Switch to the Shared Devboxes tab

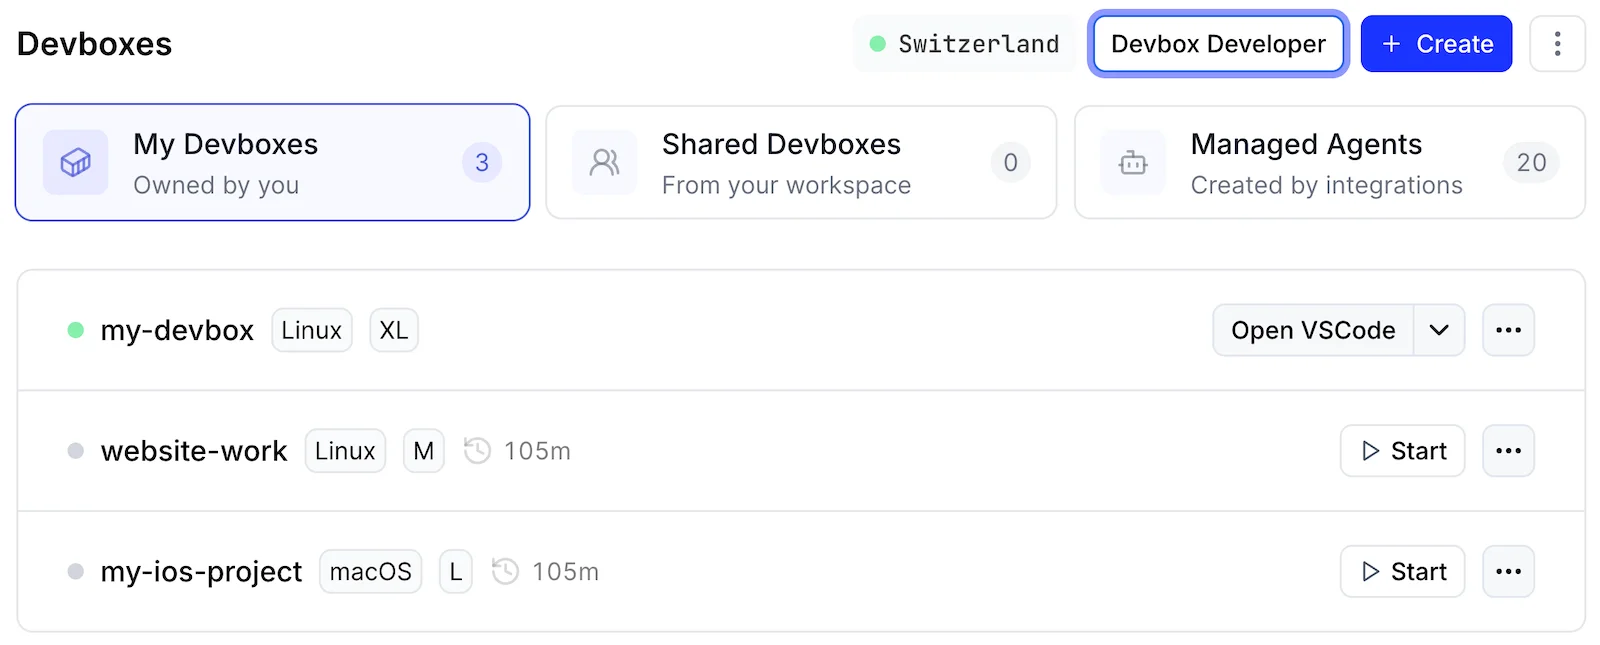[801, 162]
